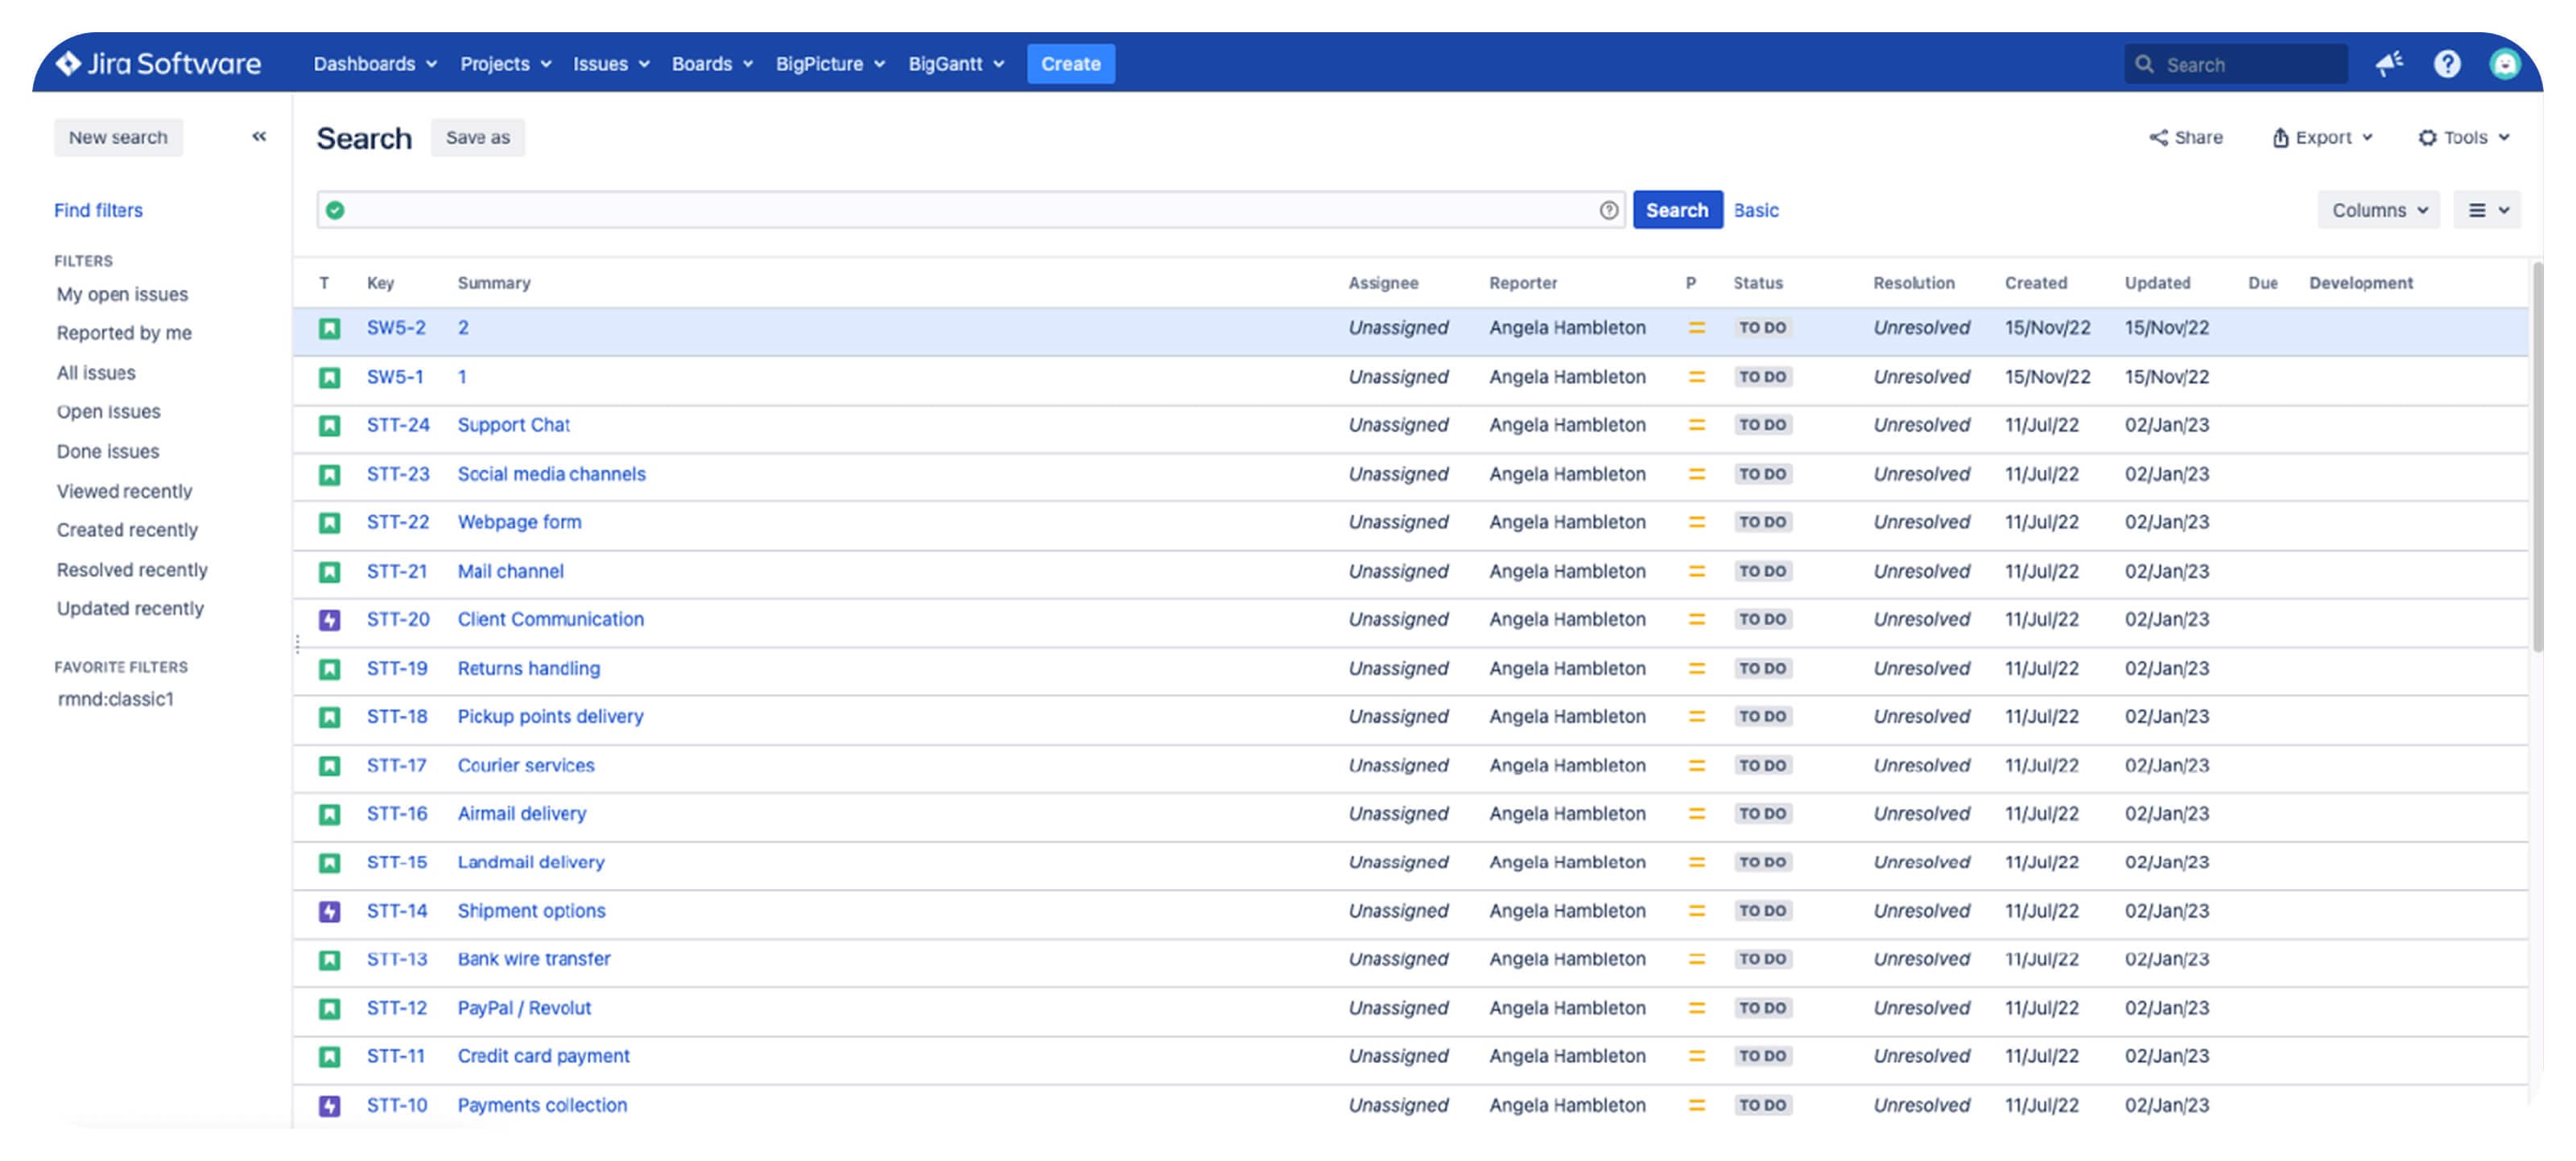The width and height of the screenshot is (2576, 1161).
Task: Click the medium priority icon for STT-19
Action: tap(1696, 668)
